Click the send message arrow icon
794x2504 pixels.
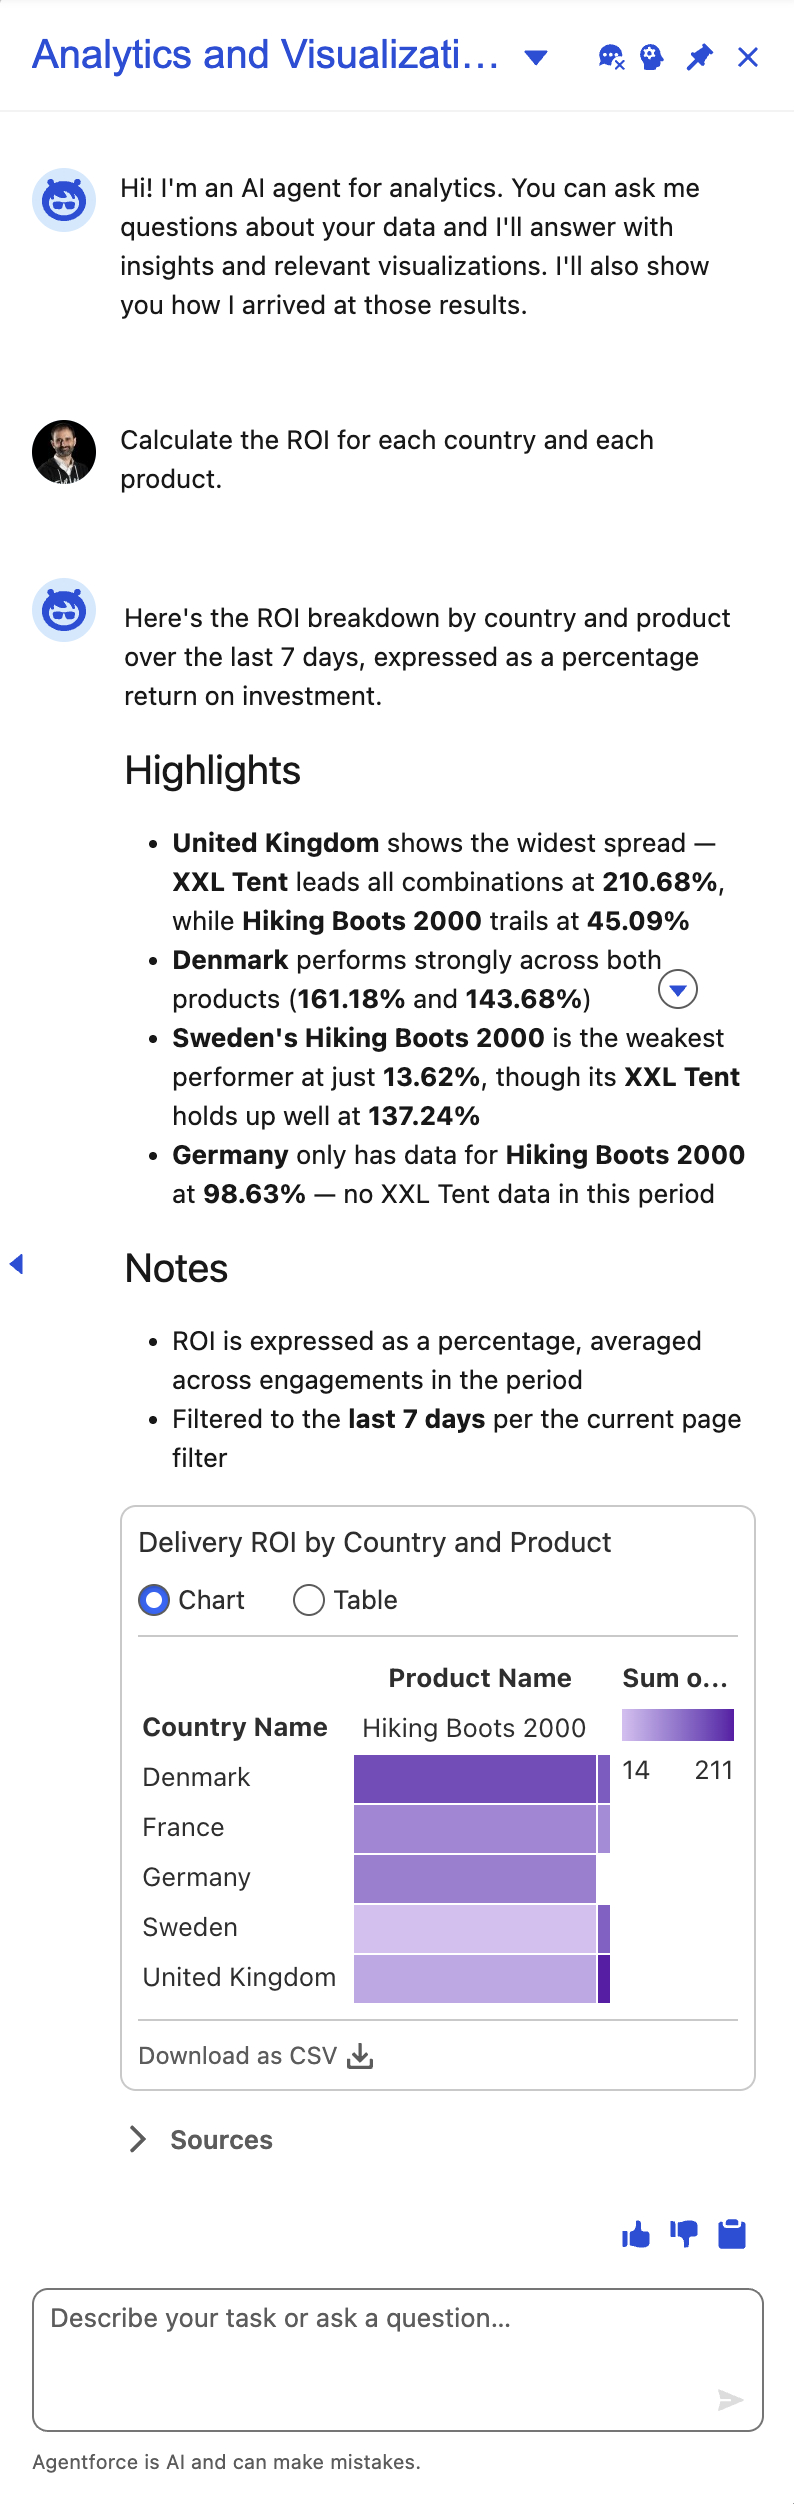pos(731,2399)
